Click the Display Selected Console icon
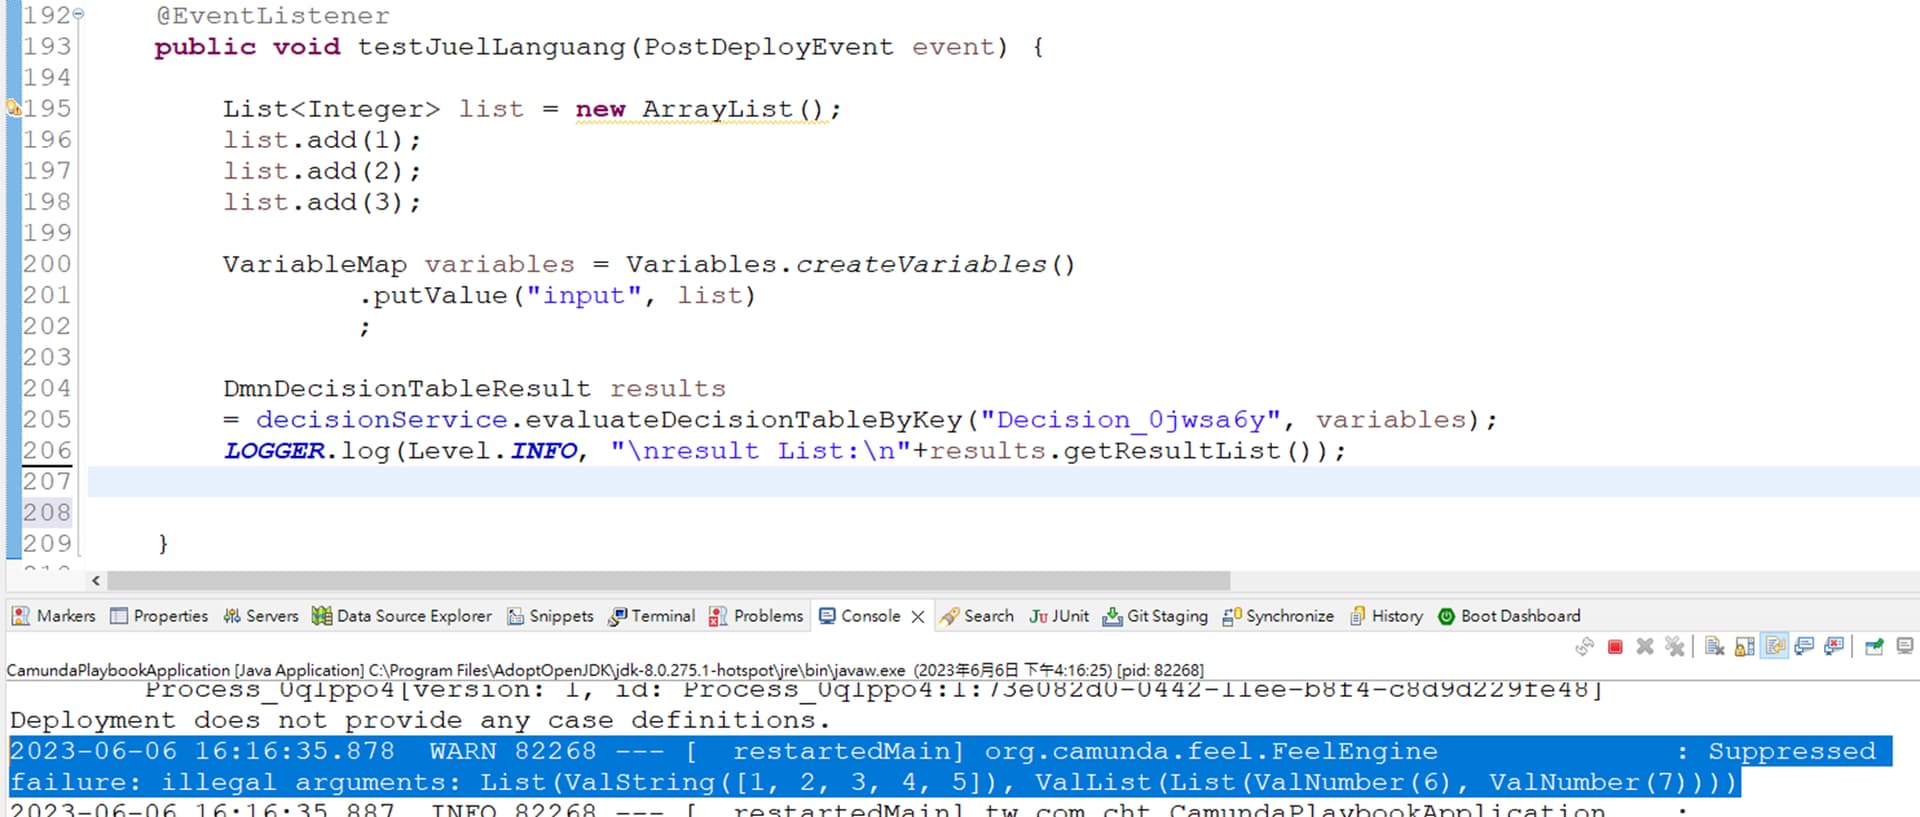 [x=1904, y=647]
